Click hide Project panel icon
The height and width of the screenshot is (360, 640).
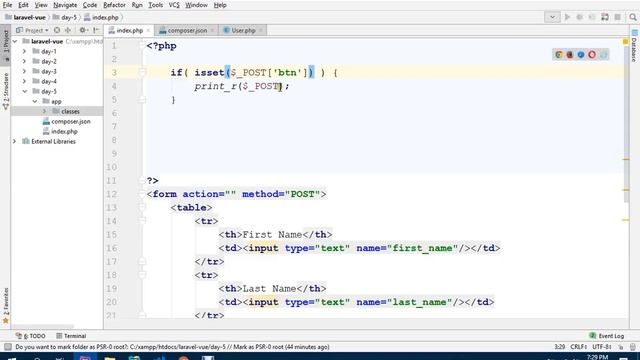click(x=96, y=30)
